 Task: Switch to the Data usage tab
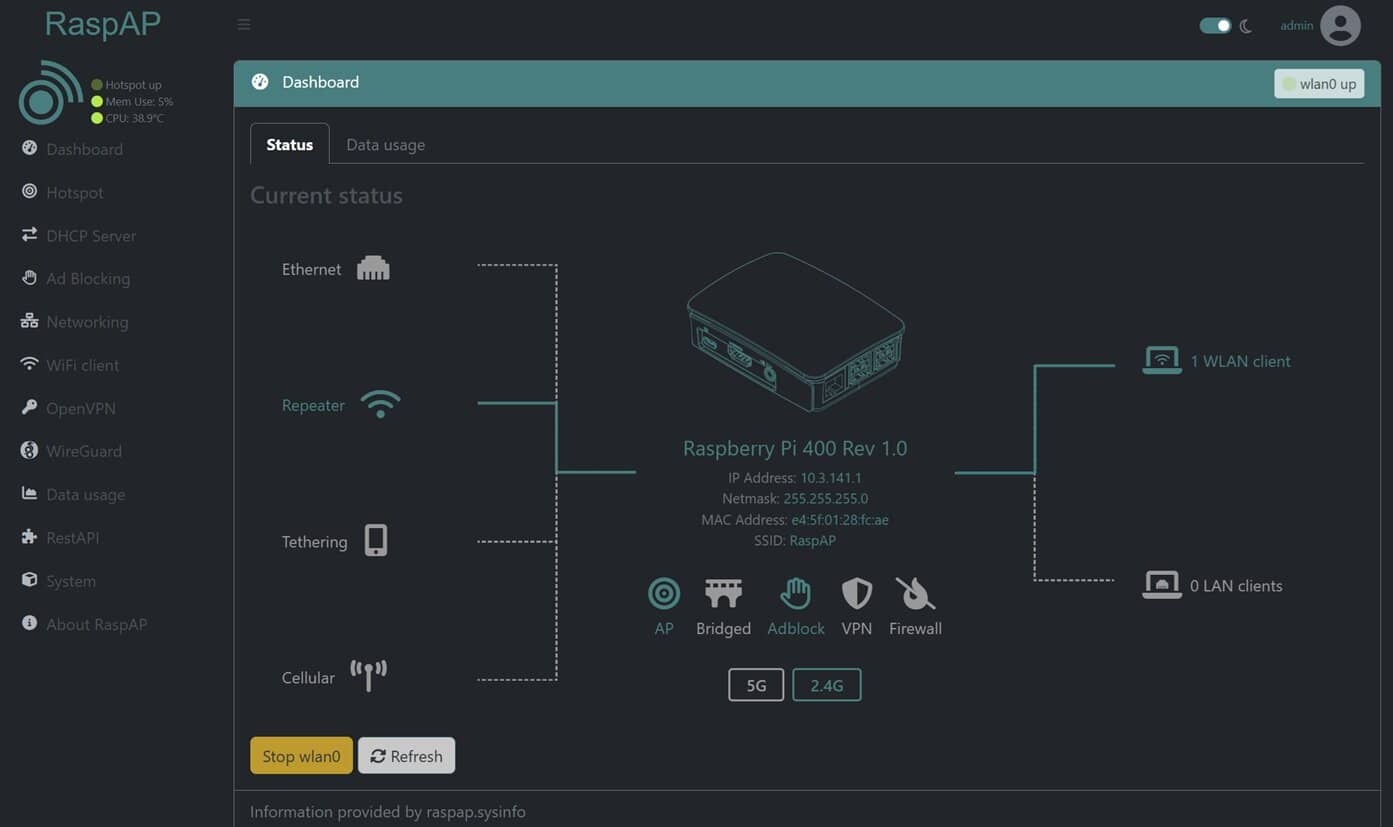coord(385,144)
